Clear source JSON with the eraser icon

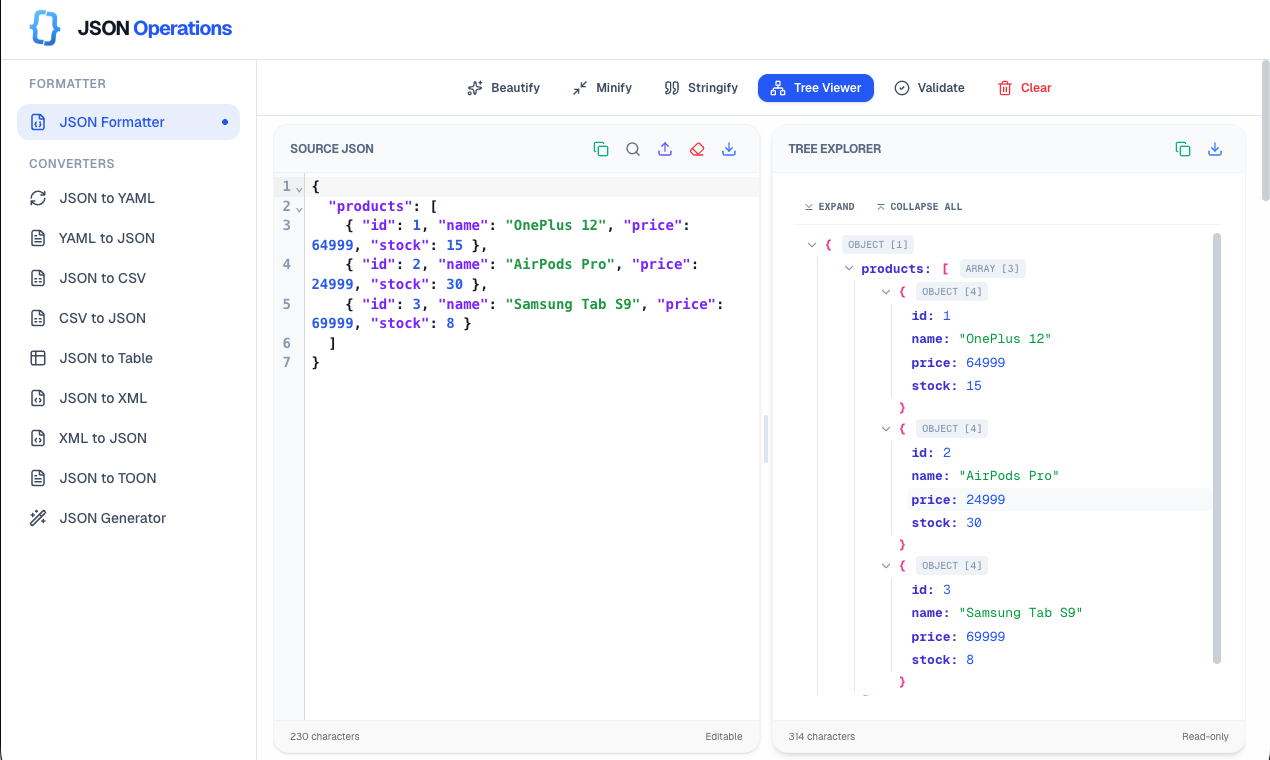[x=697, y=148]
